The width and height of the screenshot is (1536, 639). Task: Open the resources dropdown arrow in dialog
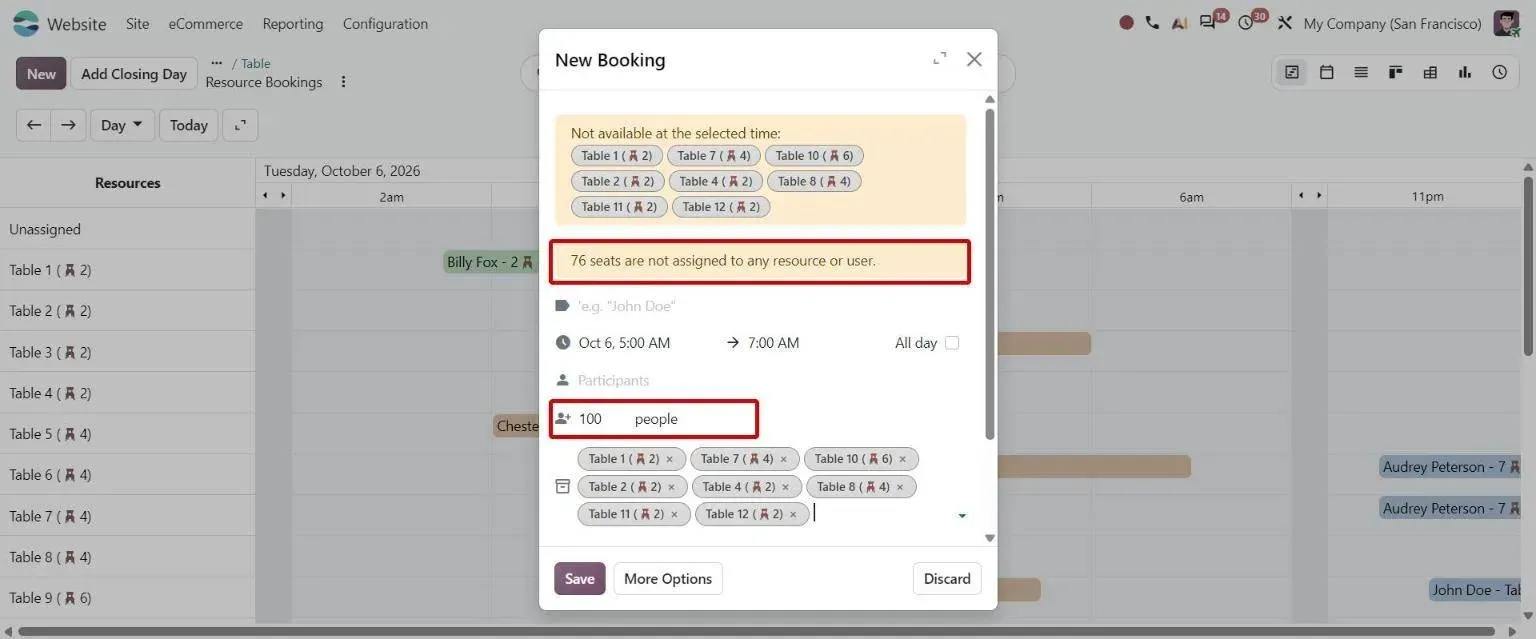(962, 516)
